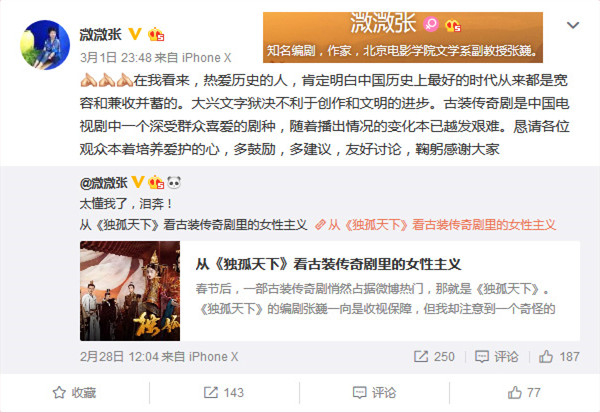Open 评论 in the bottom action bar
This screenshot has height=413, width=600.
pyautogui.click(x=374, y=393)
